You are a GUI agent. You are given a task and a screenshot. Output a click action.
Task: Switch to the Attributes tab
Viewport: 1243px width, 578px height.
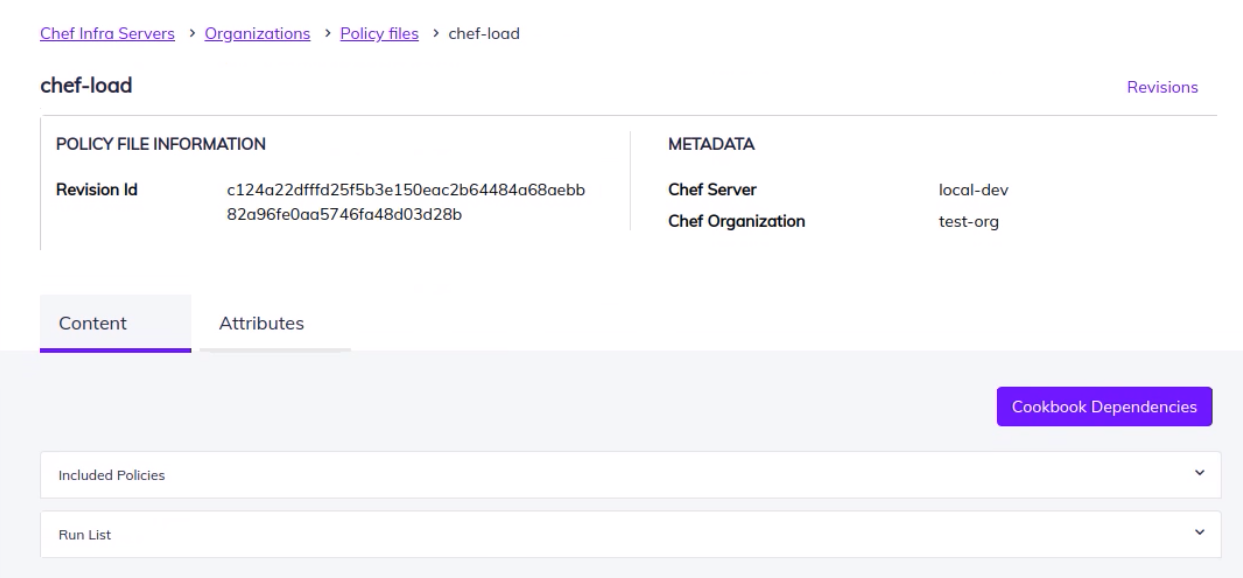pyautogui.click(x=261, y=323)
